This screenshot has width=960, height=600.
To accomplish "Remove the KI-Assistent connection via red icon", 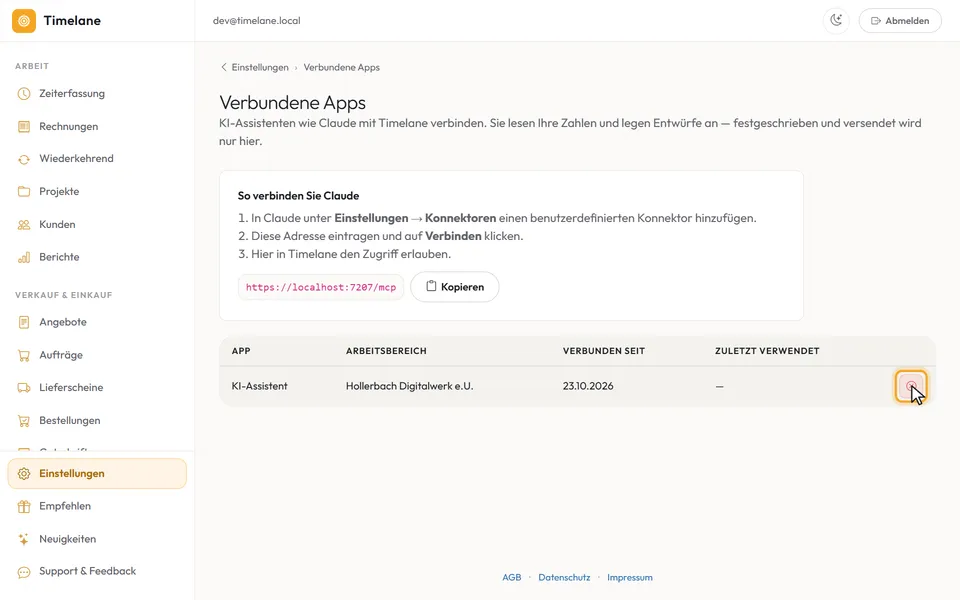I will pyautogui.click(x=910, y=386).
